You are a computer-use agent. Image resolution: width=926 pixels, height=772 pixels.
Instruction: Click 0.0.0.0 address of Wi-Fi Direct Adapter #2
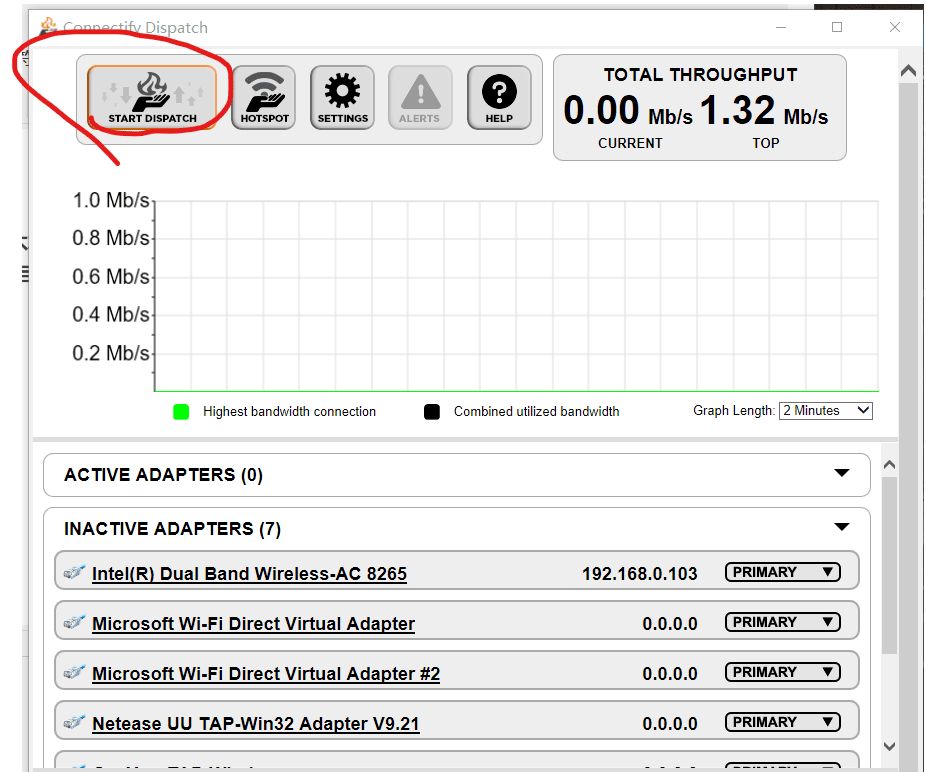click(x=670, y=674)
